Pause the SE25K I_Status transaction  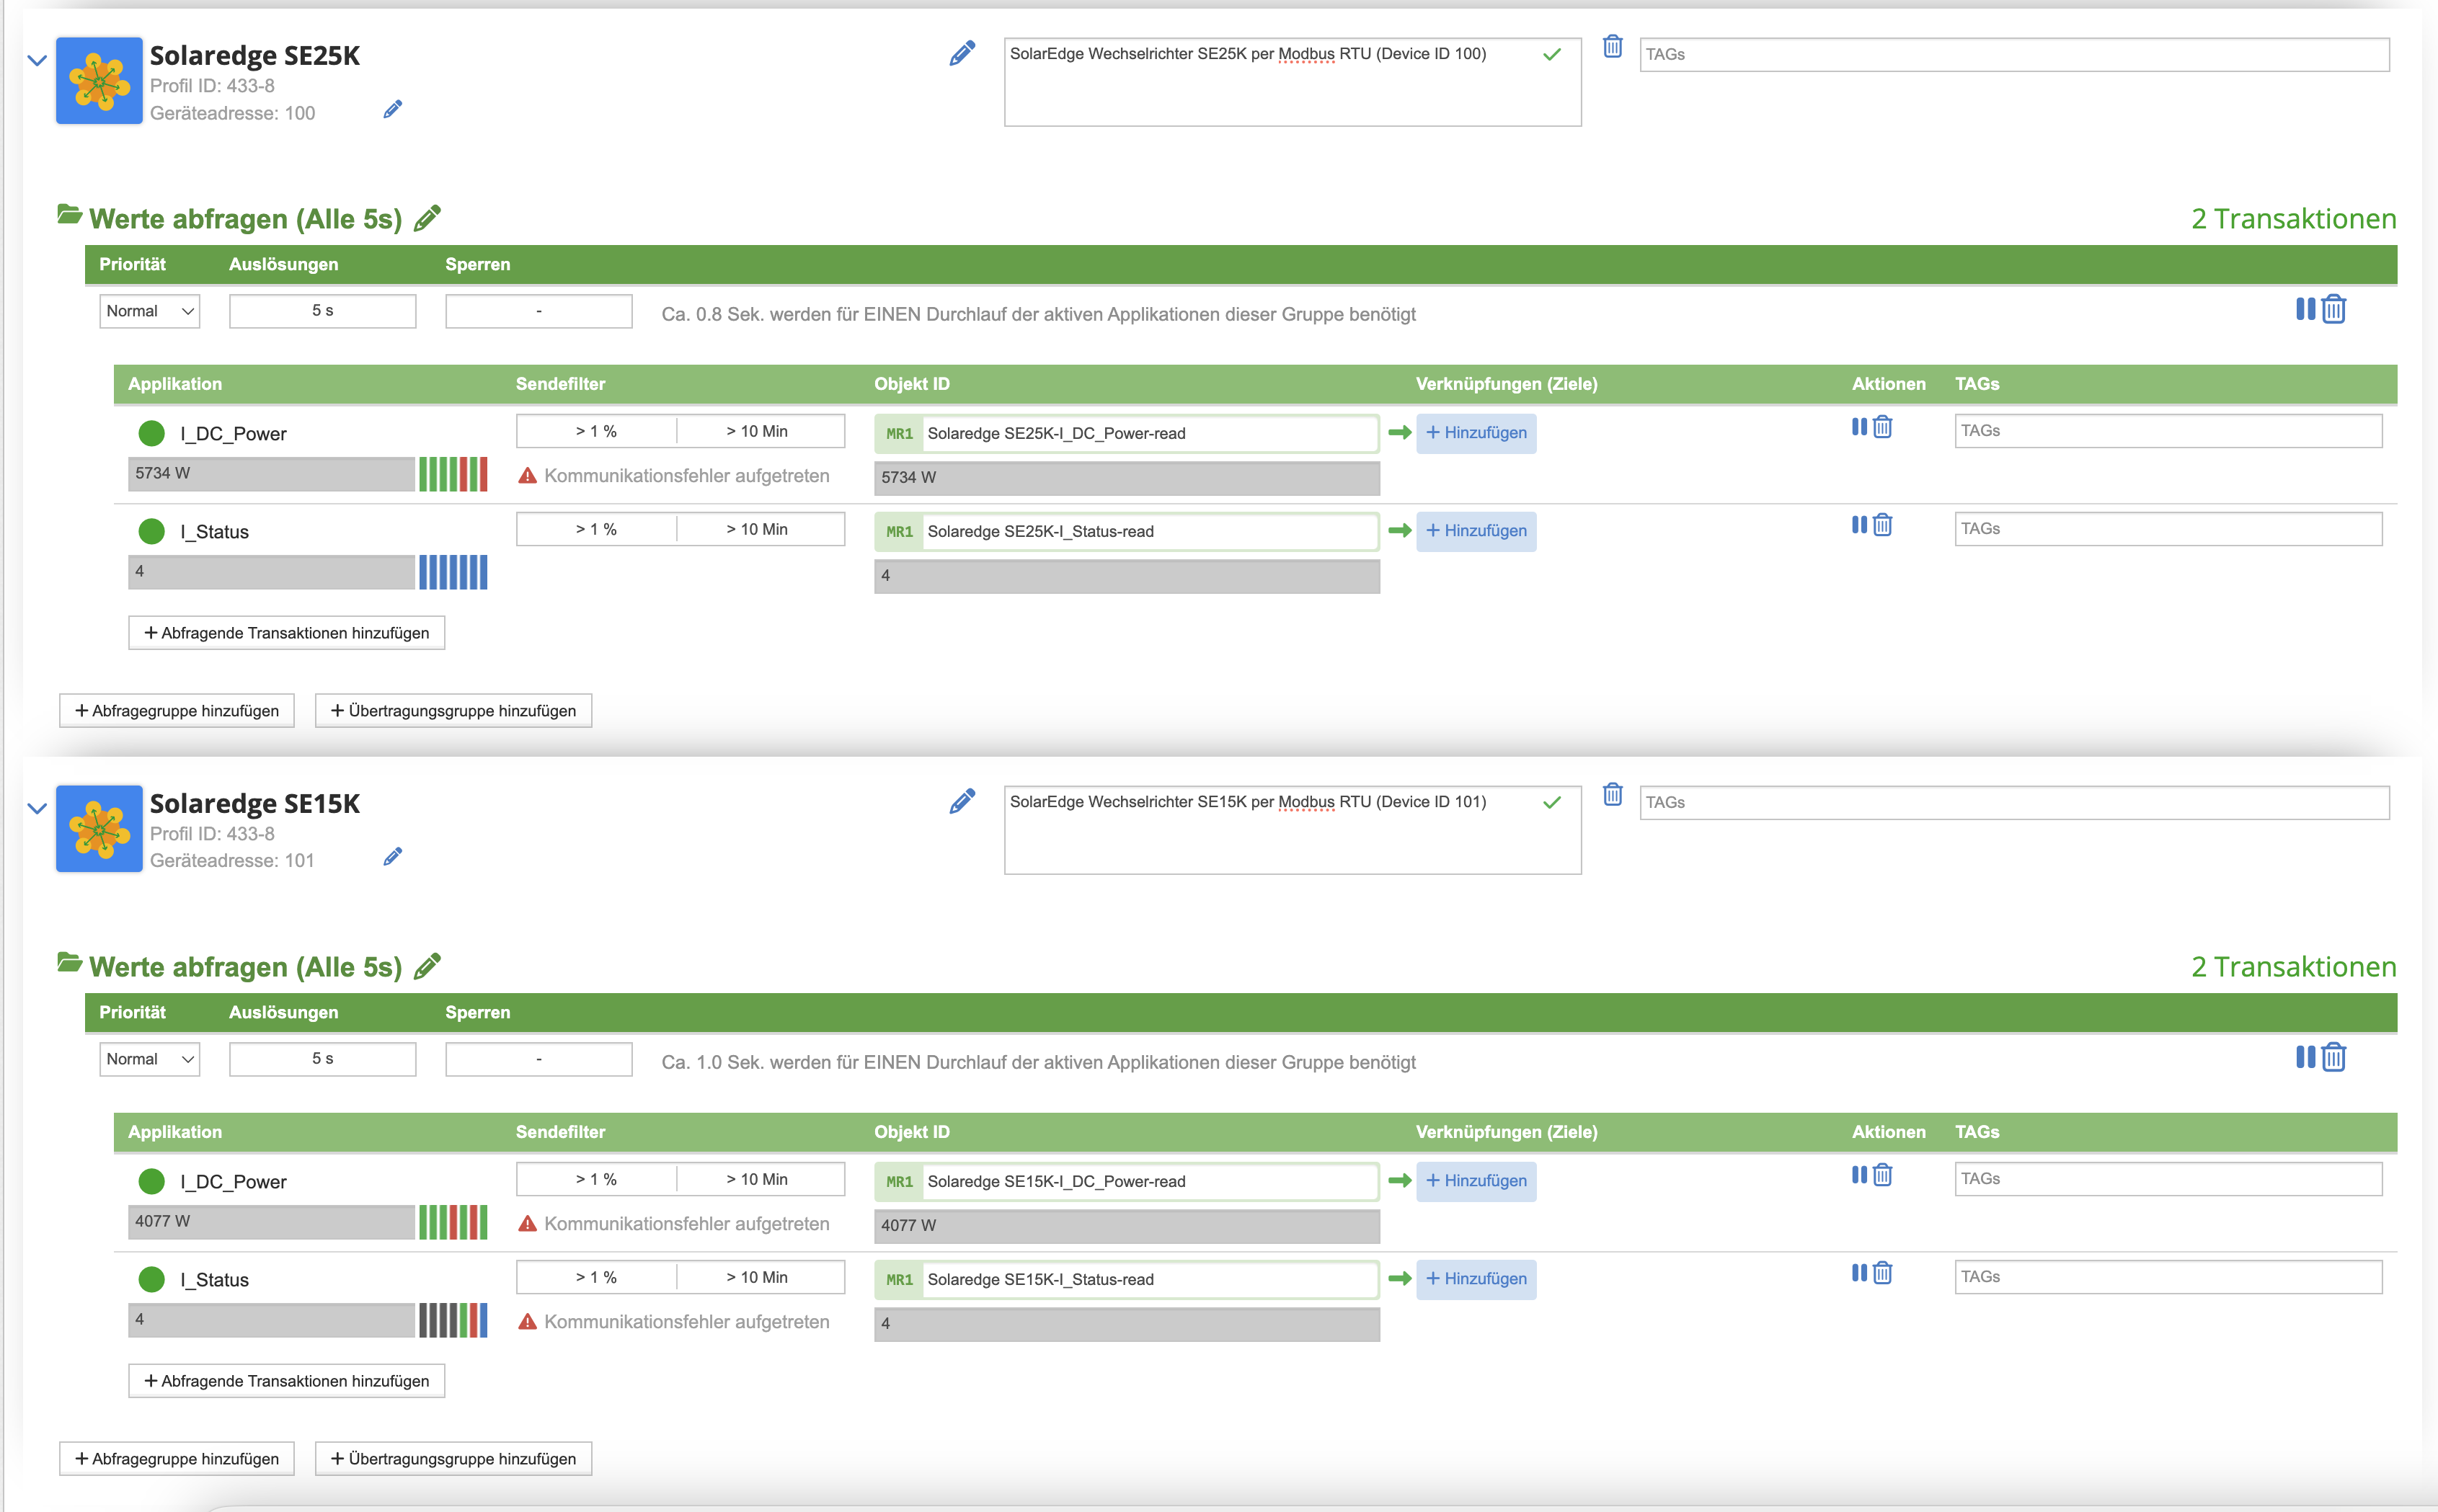click(x=1859, y=525)
